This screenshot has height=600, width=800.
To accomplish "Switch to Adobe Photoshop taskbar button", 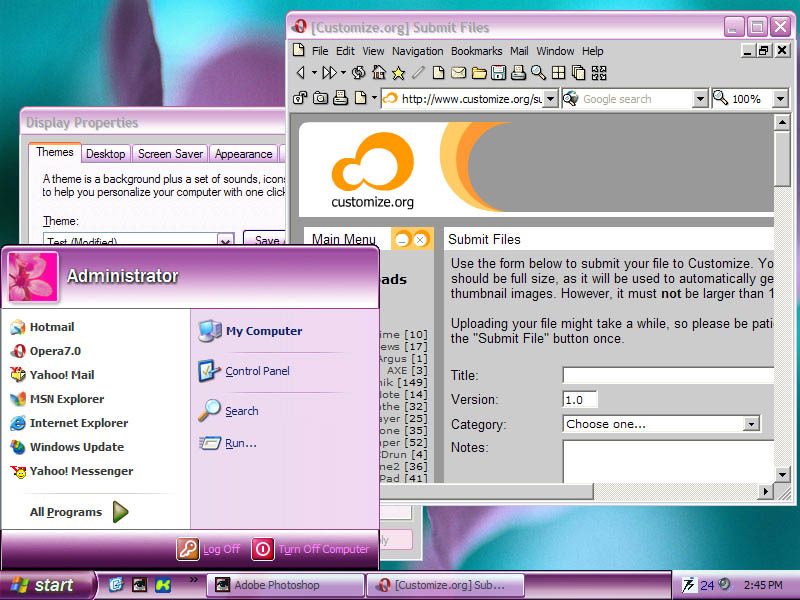I will (x=286, y=585).
